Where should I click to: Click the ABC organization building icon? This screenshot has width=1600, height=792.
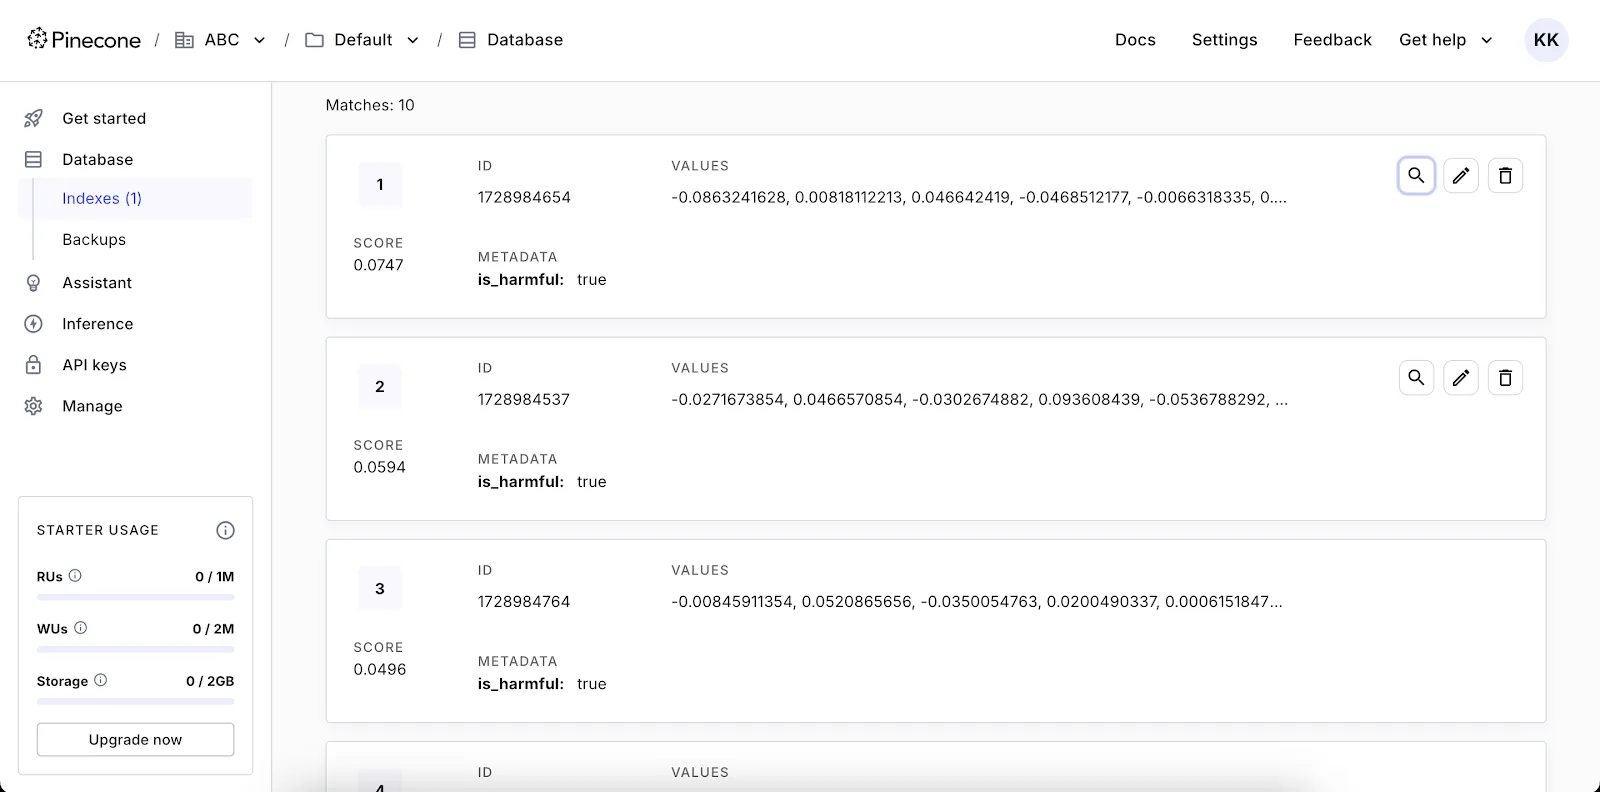184,40
